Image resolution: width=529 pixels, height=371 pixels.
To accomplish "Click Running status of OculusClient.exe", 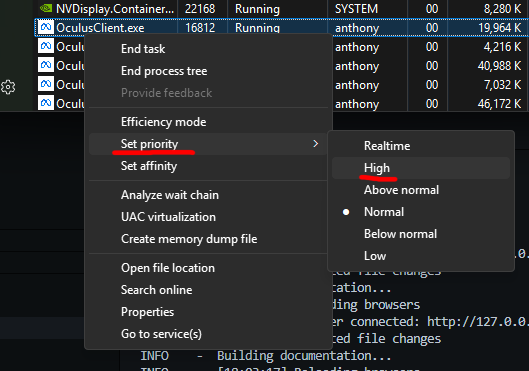I will point(257,28).
